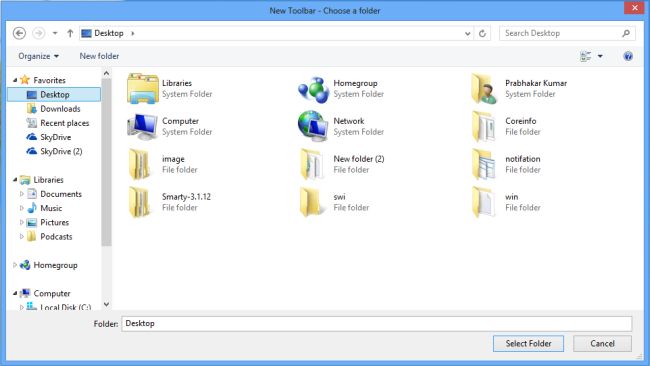
Task: Select SkyDrive (2) in Favorites
Action: pyautogui.click(x=61, y=151)
